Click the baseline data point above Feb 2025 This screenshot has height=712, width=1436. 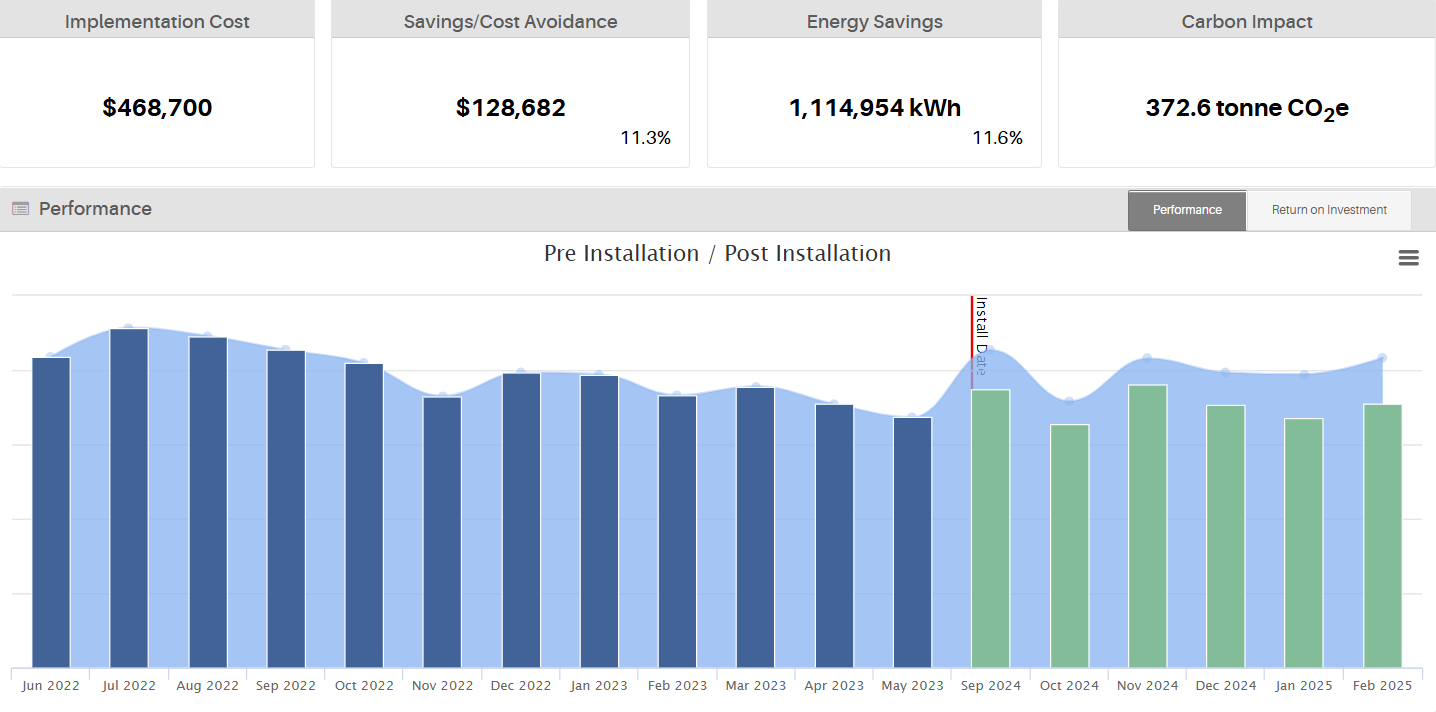1382,357
